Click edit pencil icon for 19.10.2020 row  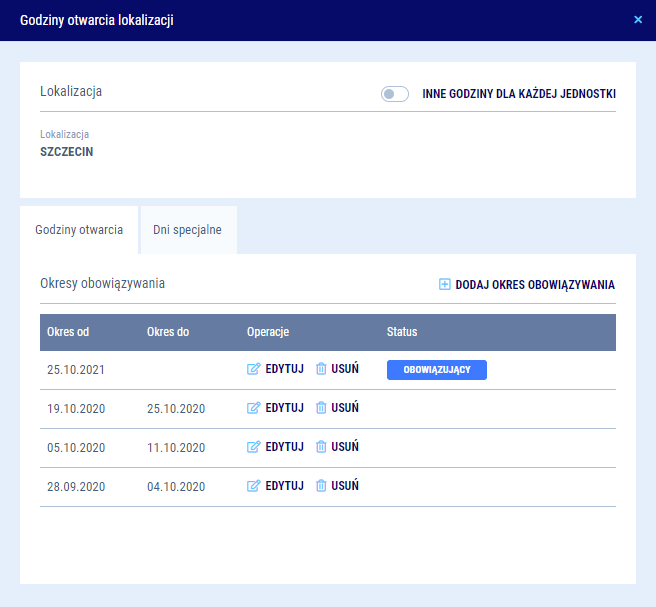pos(253,408)
